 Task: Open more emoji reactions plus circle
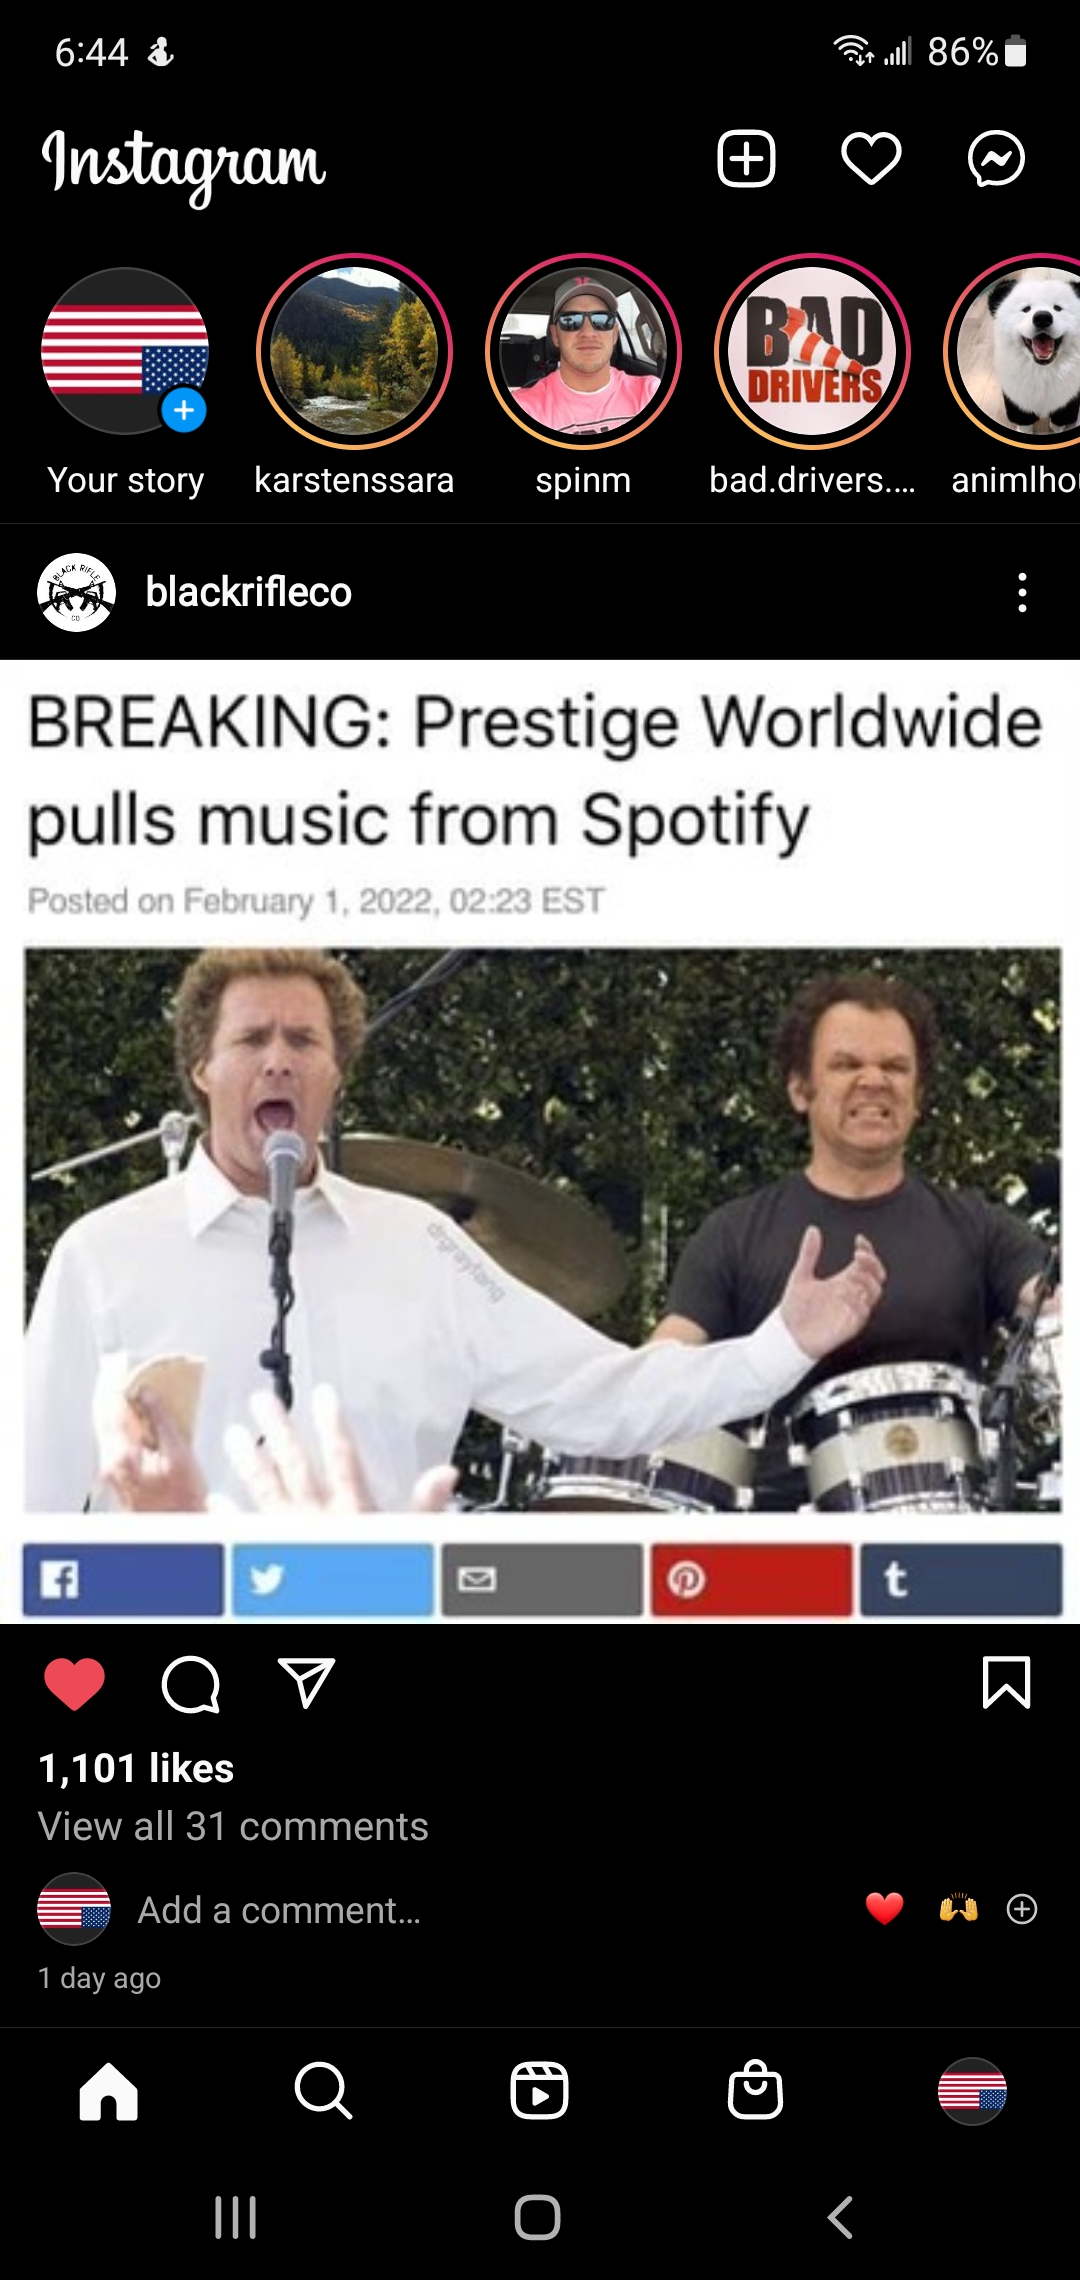[1021, 1909]
